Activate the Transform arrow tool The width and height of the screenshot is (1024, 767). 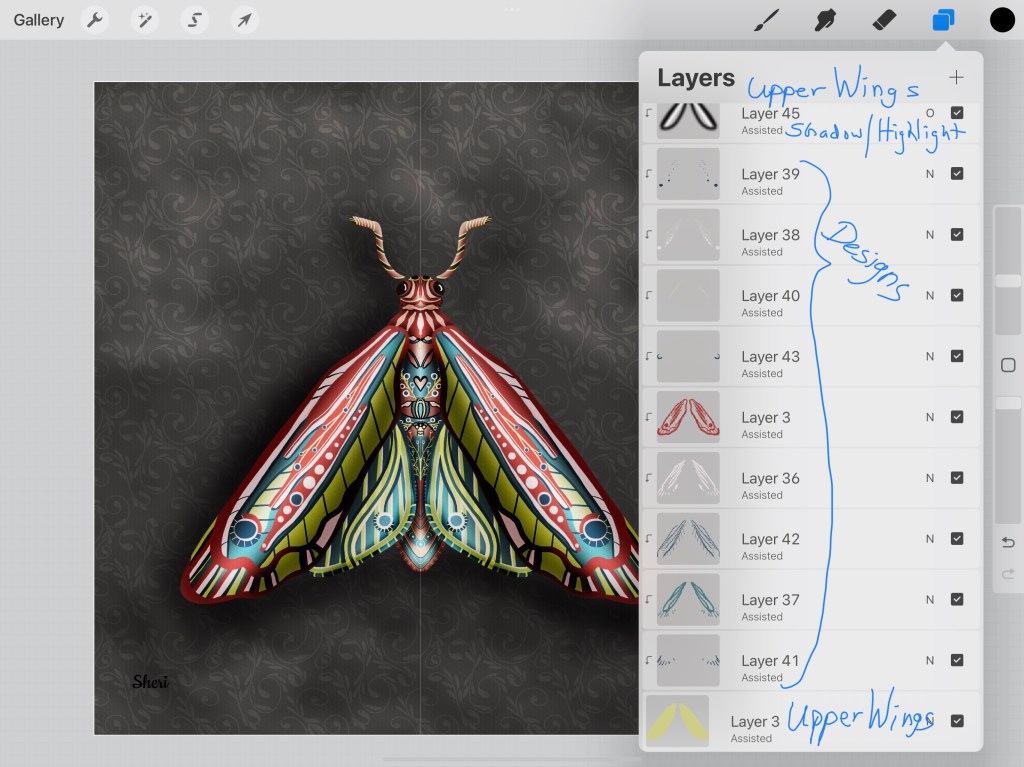(x=244, y=20)
